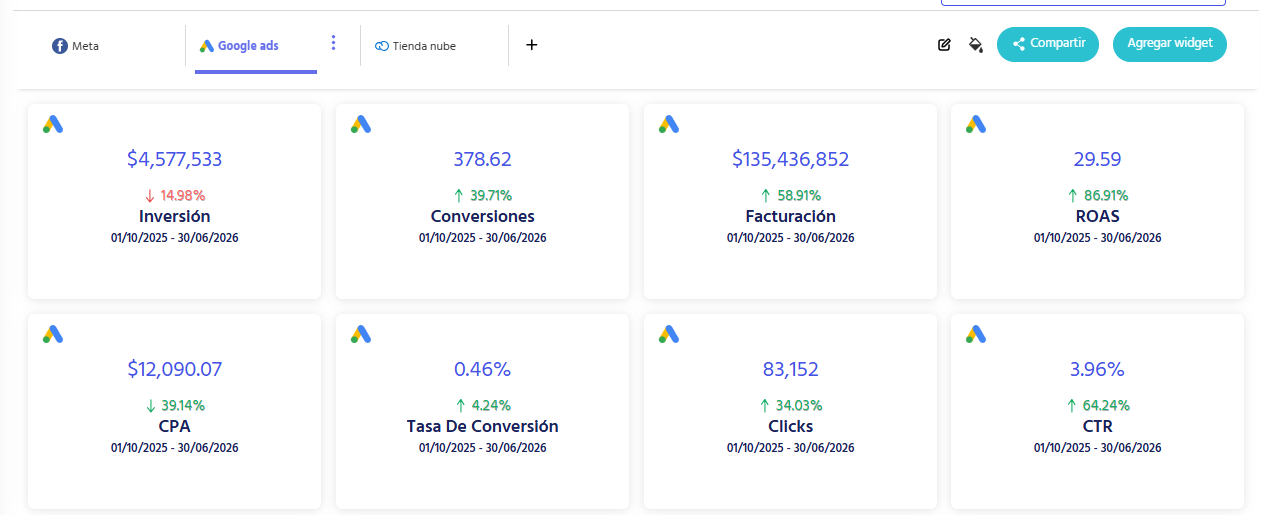Click Google Ads logo on Inversión card

53,124
